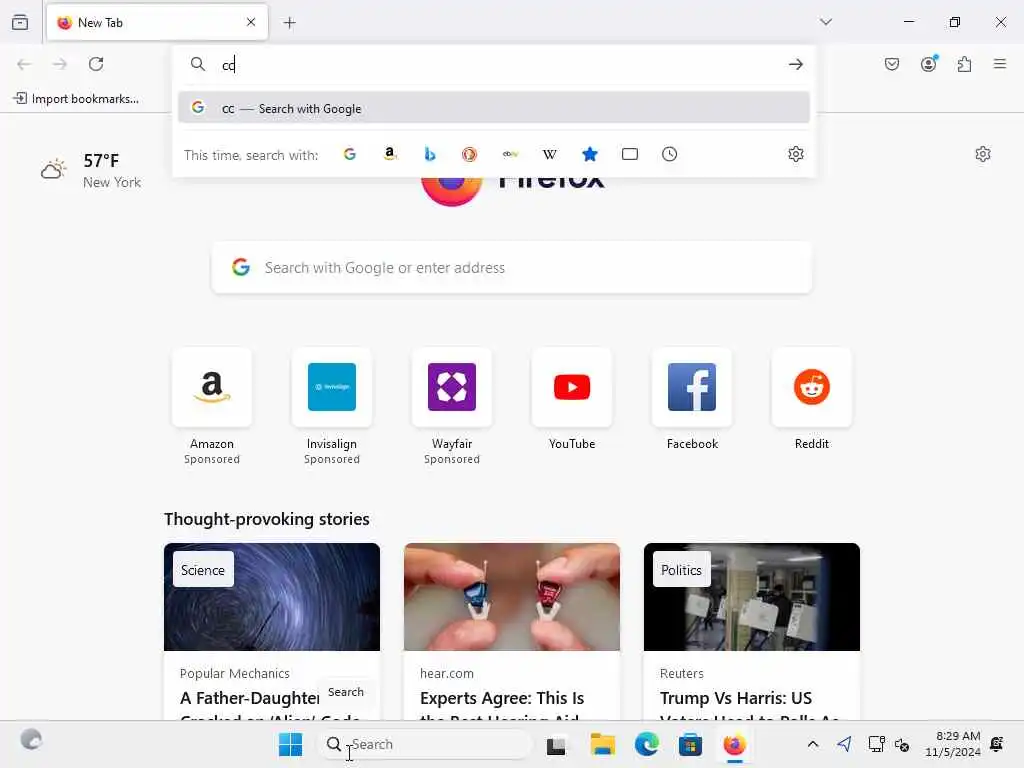List all tabs with the chevron
Screen dimensions: 1024x768
(826, 22)
